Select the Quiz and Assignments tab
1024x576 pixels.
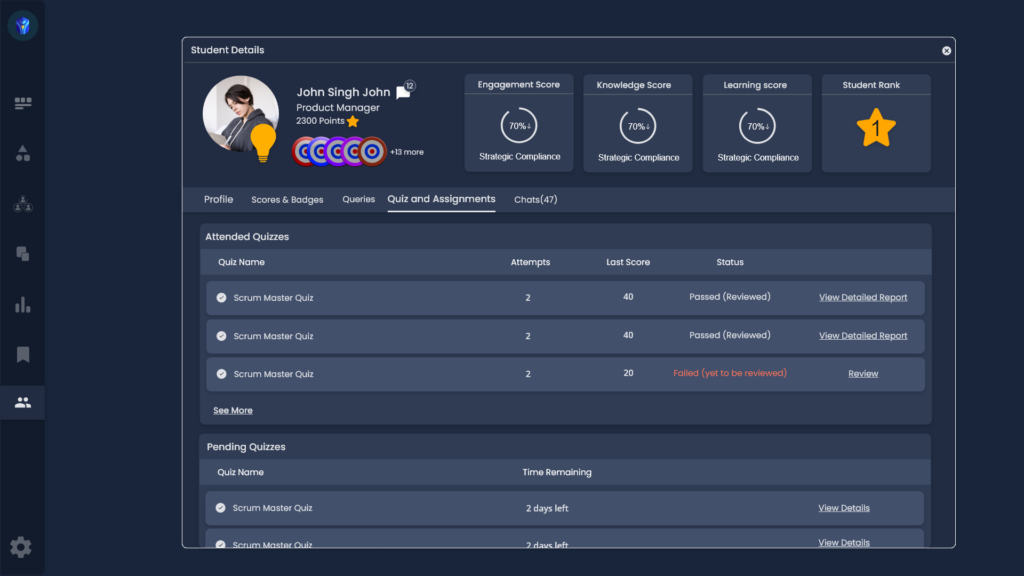(441, 199)
